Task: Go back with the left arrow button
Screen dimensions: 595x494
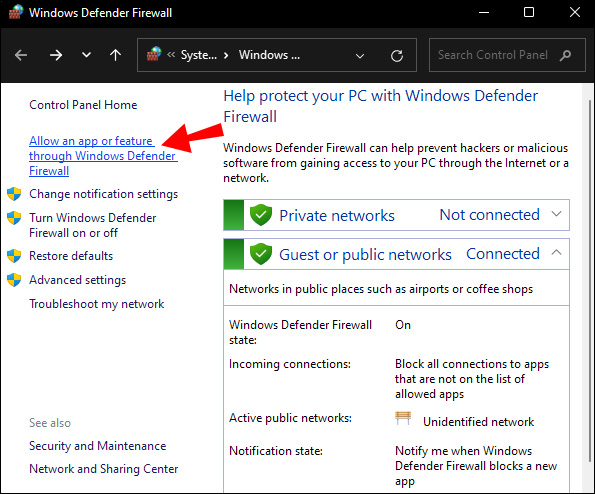Action: point(21,55)
